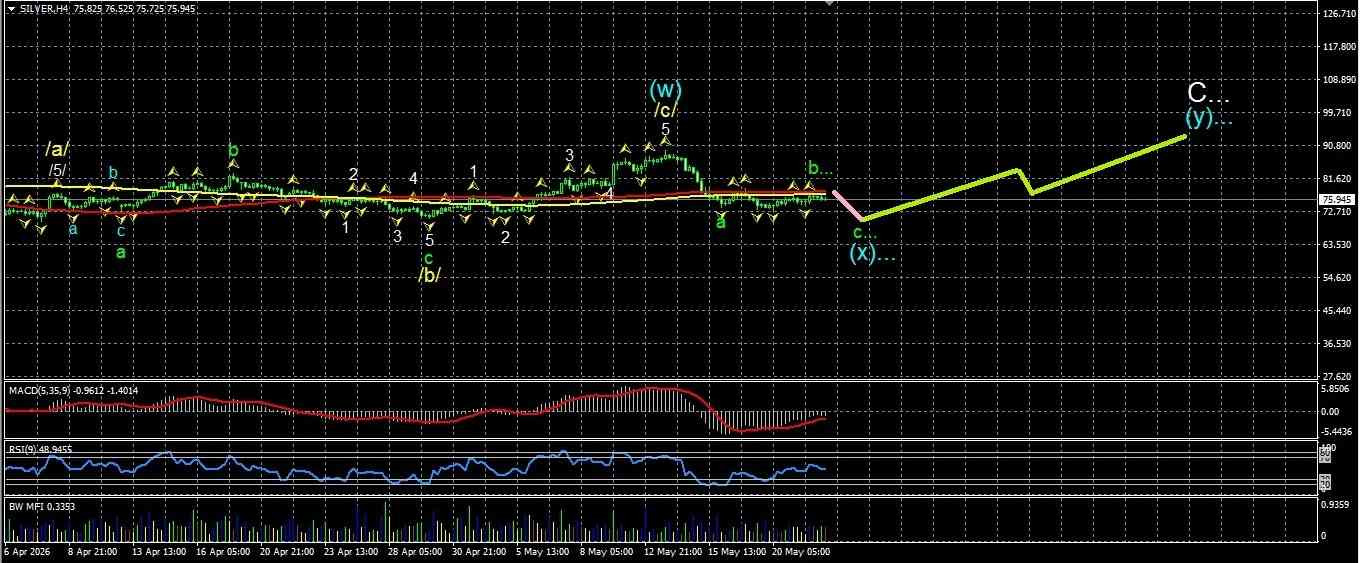Click the gray chart shift triangle marker
This screenshot has height=563, width=1360.
[828, 3]
